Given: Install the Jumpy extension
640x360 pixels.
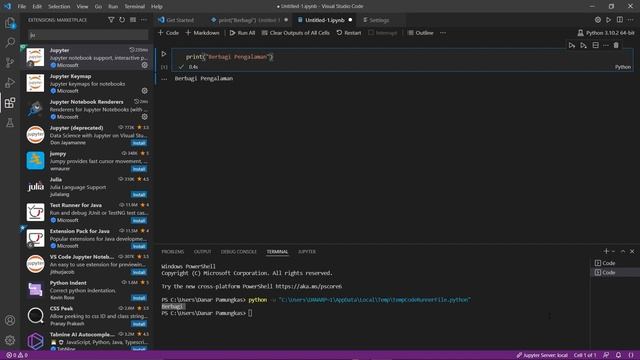Looking at the screenshot, I should click(x=139, y=169).
